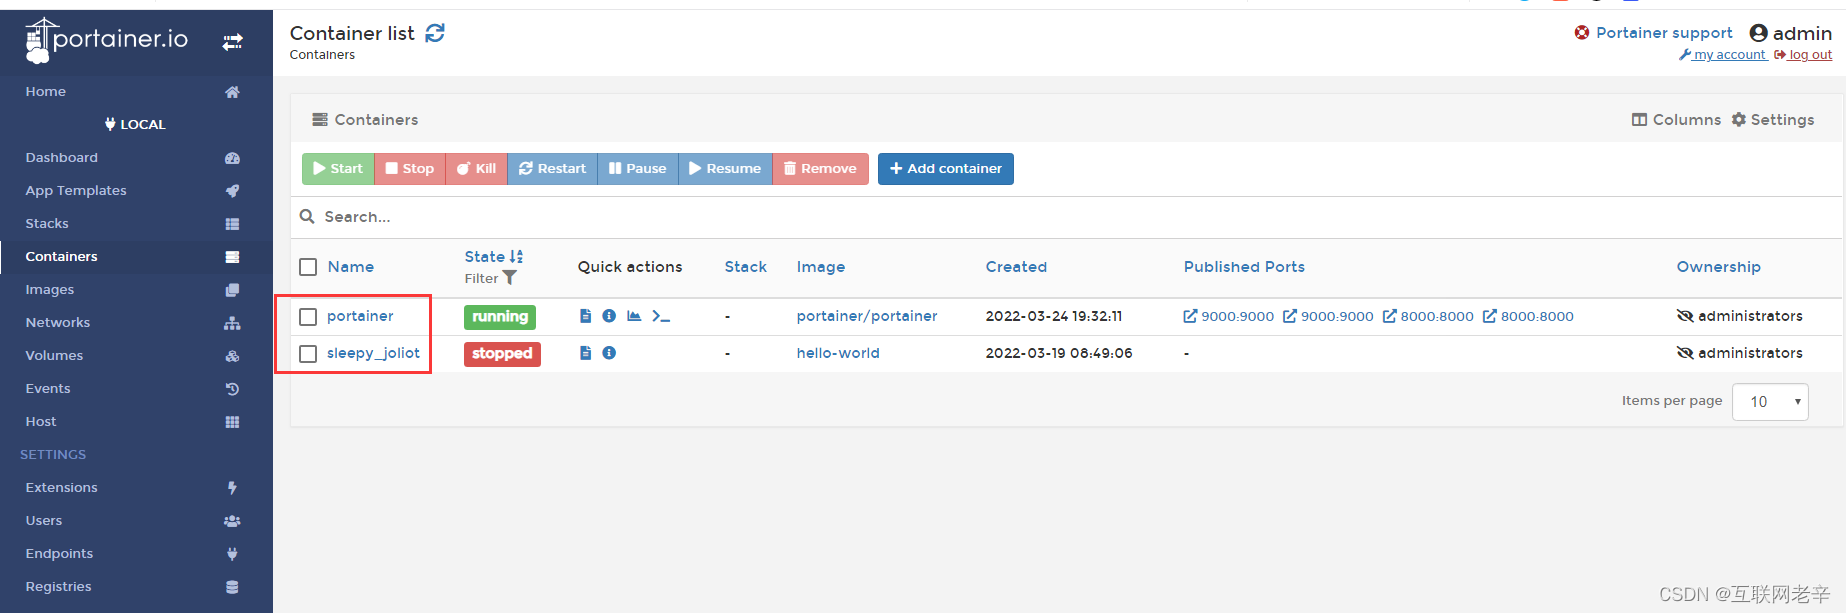Image resolution: width=1846 pixels, height=613 pixels.
Task: Click the Extensions bolt icon
Action: click(232, 488)
